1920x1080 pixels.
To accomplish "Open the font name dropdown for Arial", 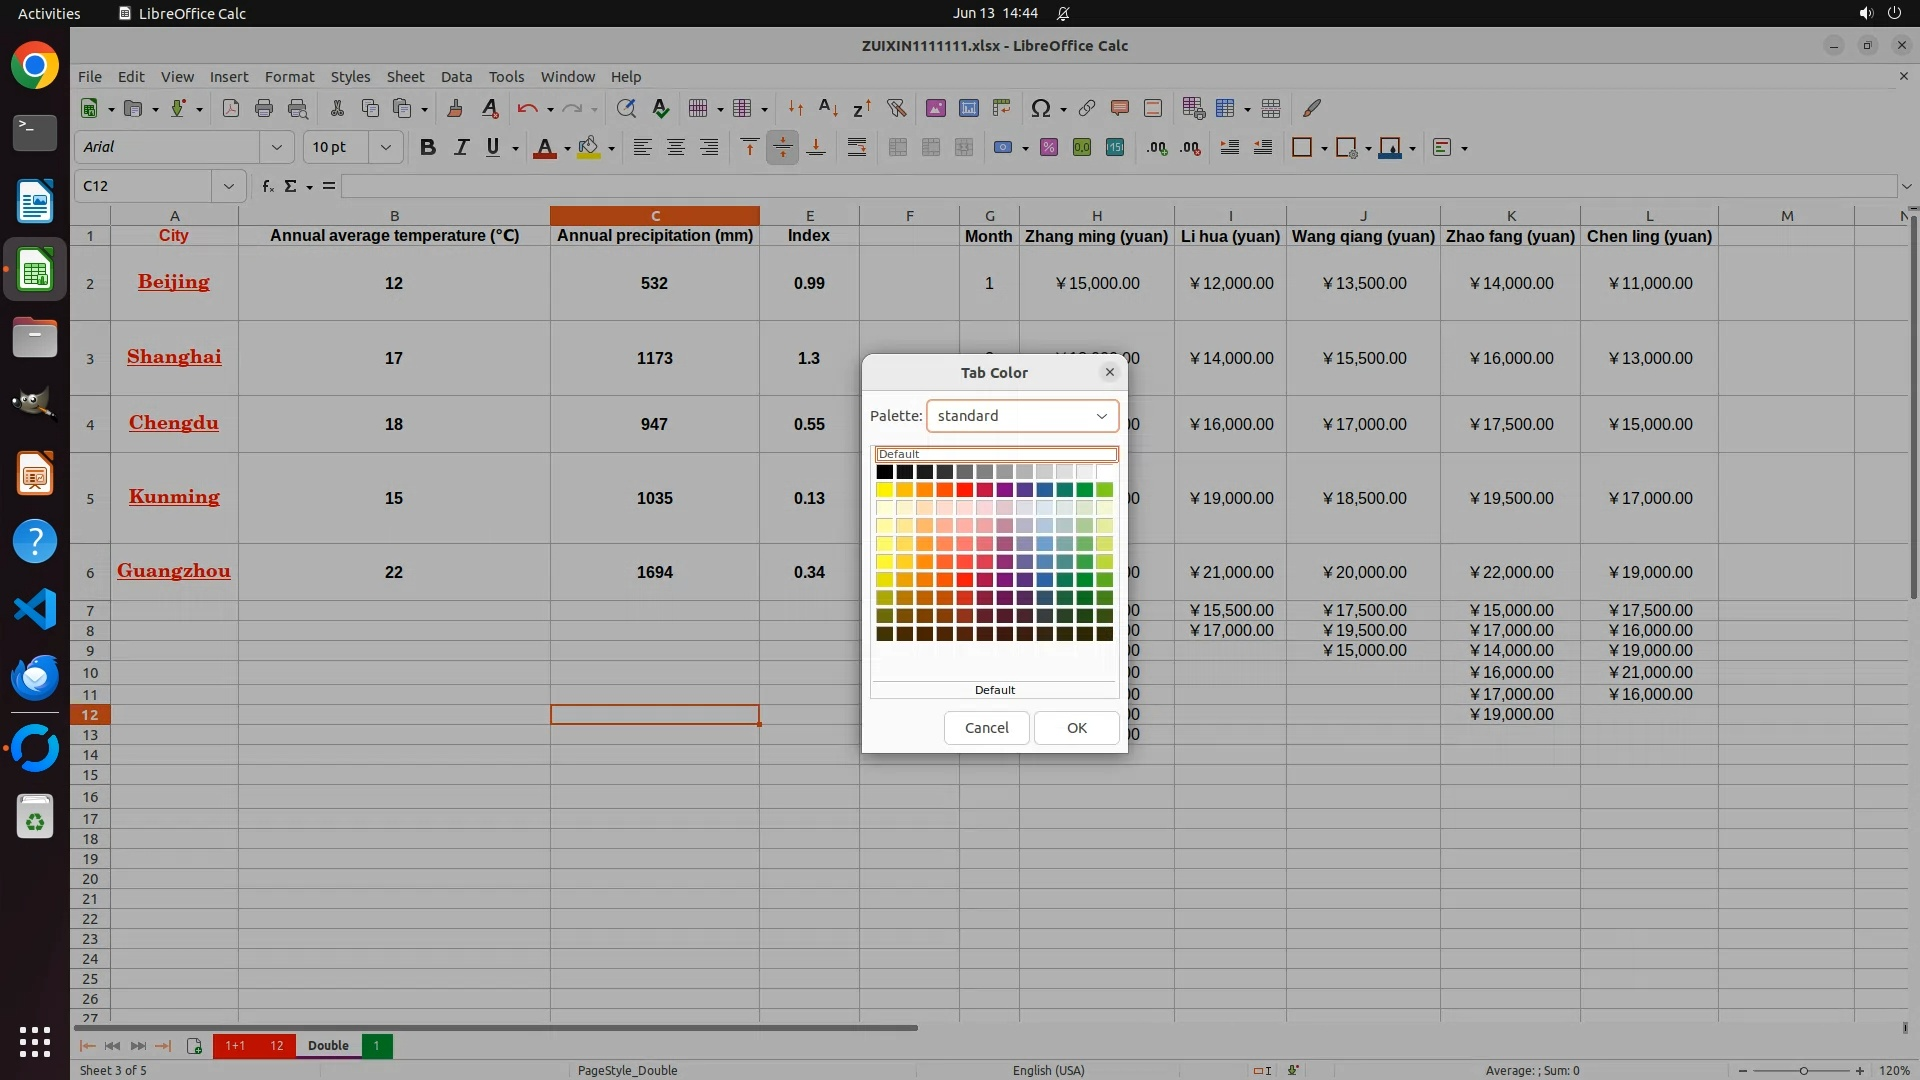I will pyautogui.click(x=277, y=147).
